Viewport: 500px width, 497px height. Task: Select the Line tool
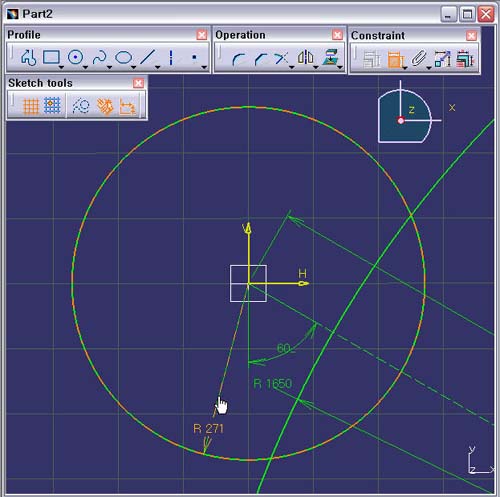point(147,57)
